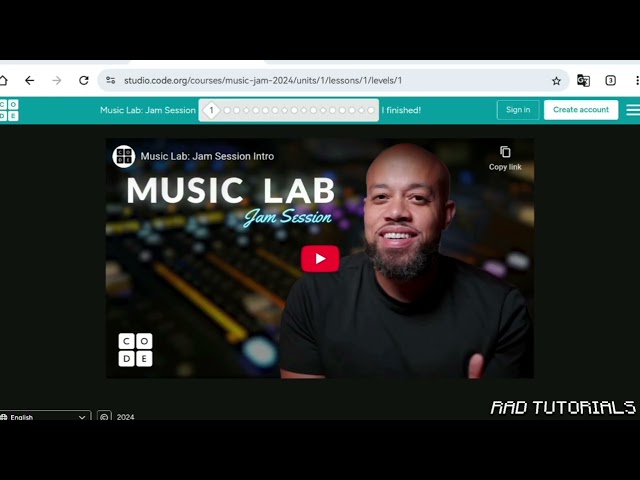Click the studio.code.org URL in address bar
Viewport: 640px width, 480px height.
pos(263,80)
